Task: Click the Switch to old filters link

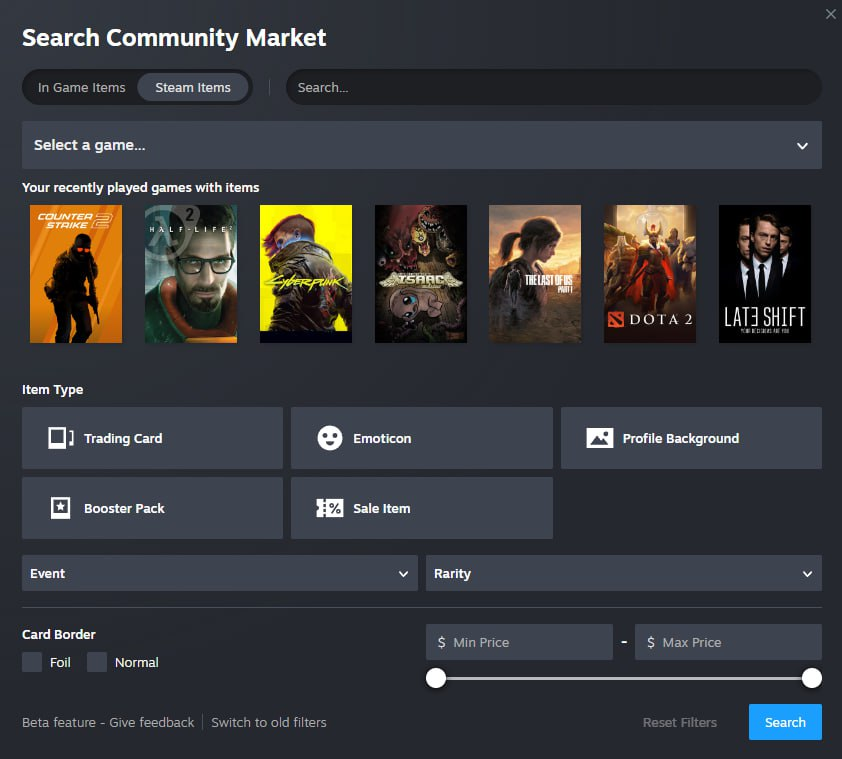Action: [x=269, y=722]
